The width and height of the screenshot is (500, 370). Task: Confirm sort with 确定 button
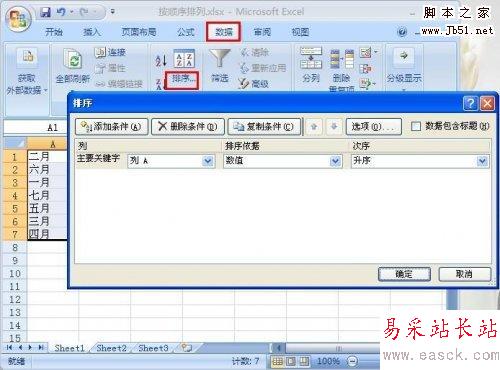point(404,274)
